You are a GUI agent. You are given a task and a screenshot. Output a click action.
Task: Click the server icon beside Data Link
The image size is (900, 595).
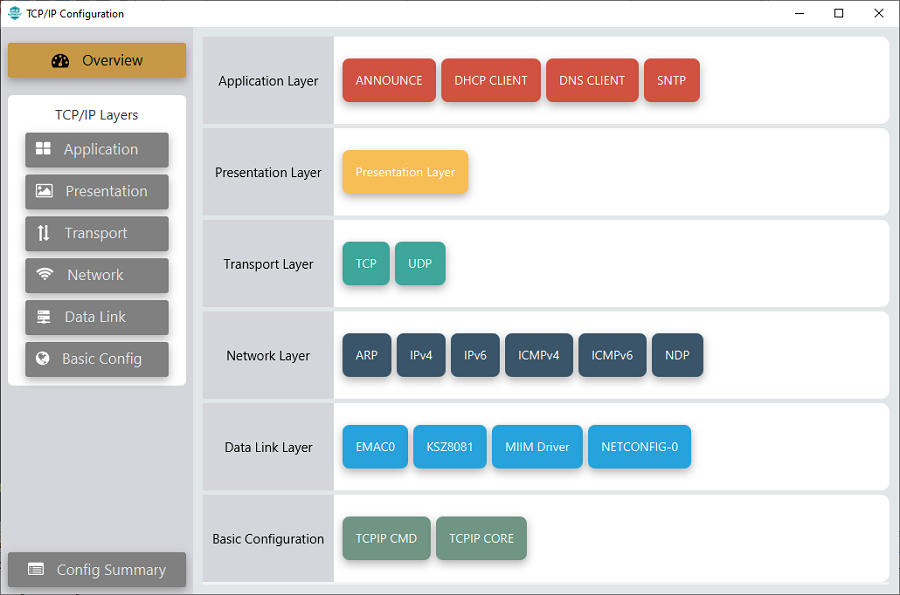[43, 317]
